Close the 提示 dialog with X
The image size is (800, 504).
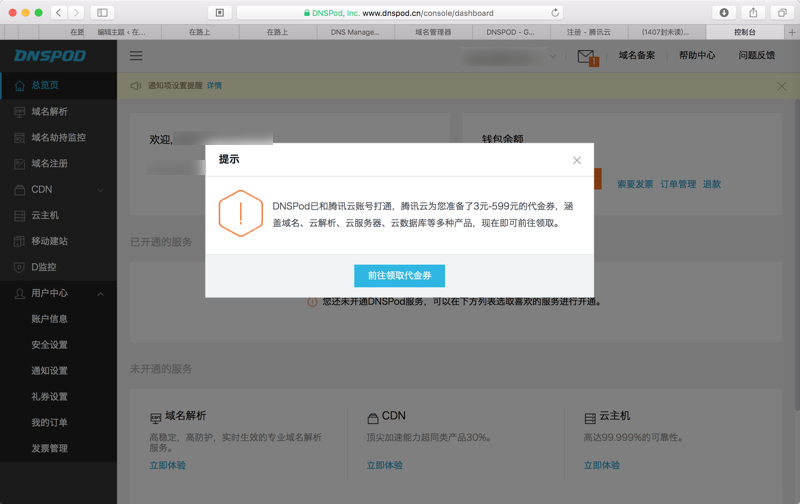[x=577, y=160]
